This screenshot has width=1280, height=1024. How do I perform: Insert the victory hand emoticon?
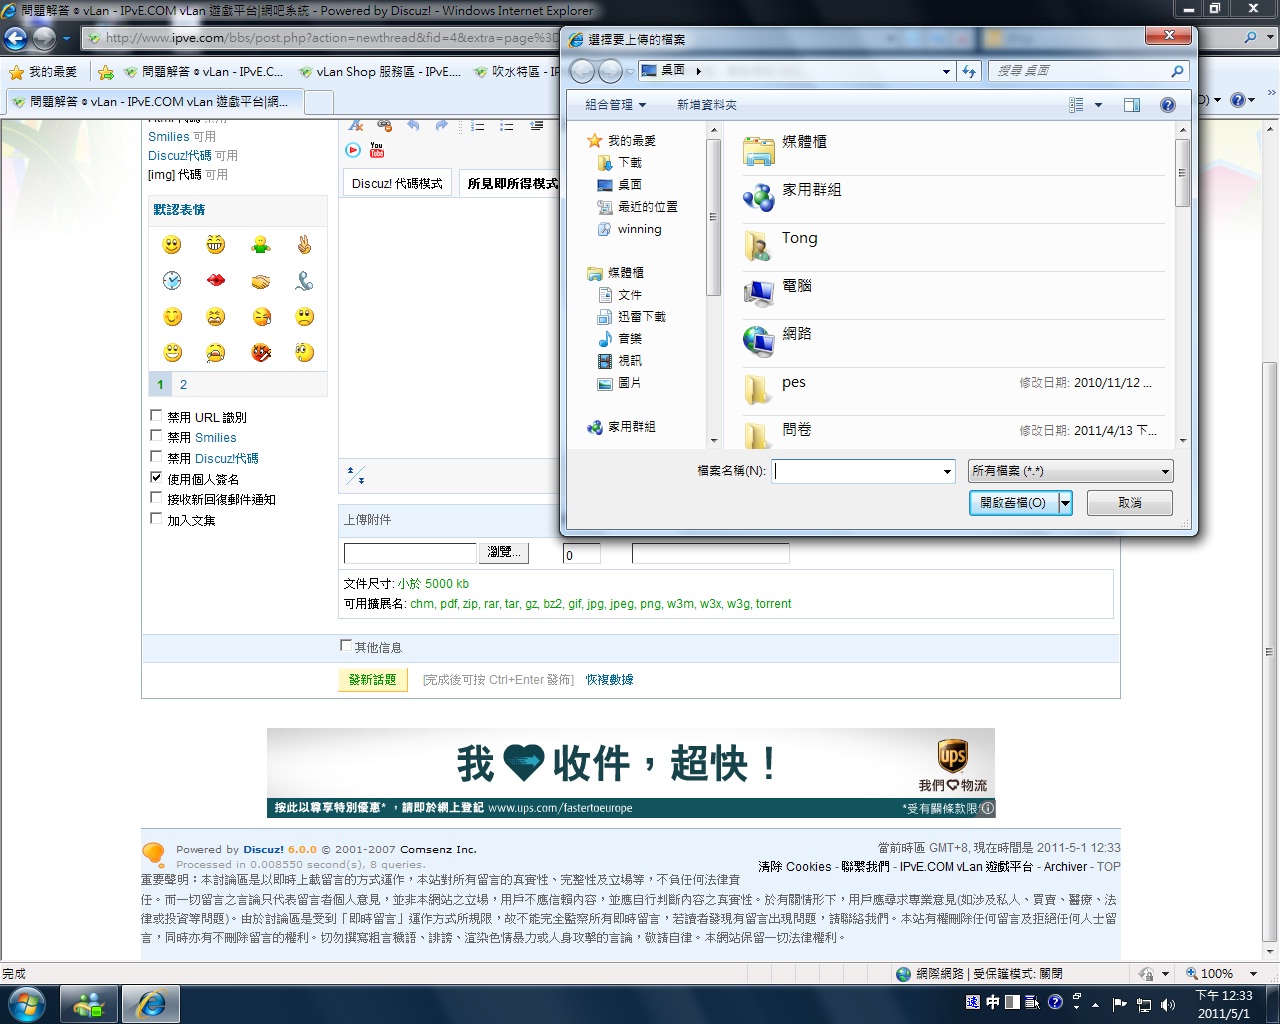click(x=304, y=245)
